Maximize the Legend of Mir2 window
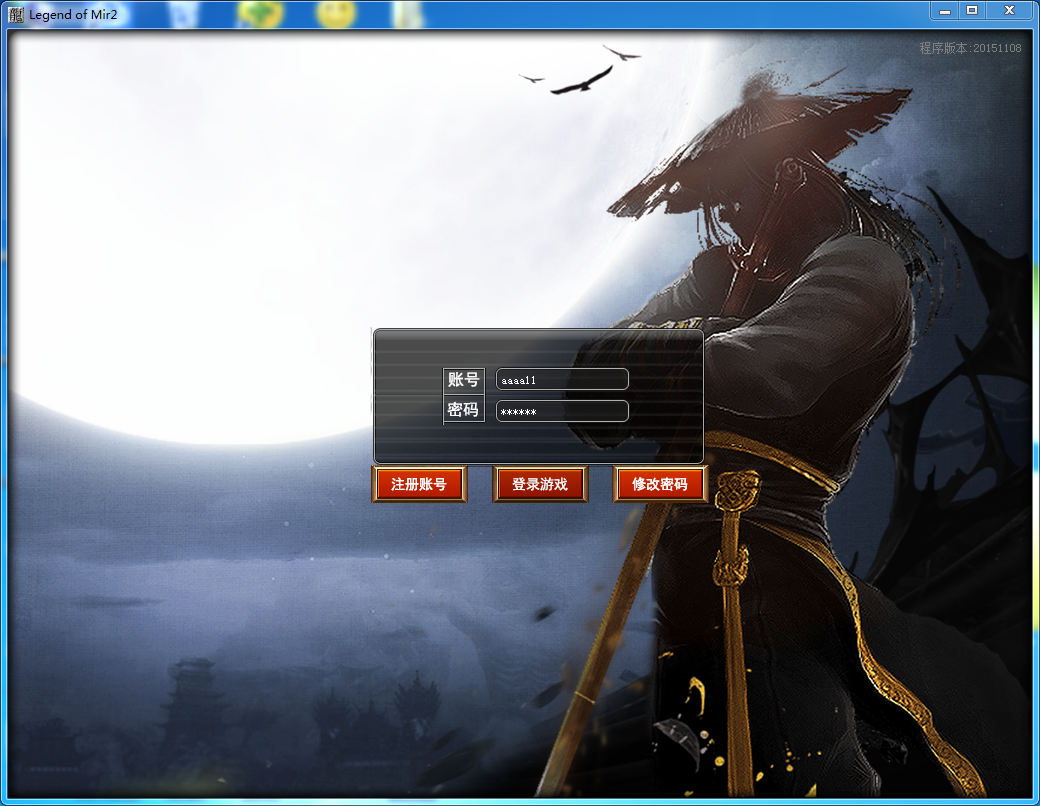 pyautogui.click(x=972, y=11)
